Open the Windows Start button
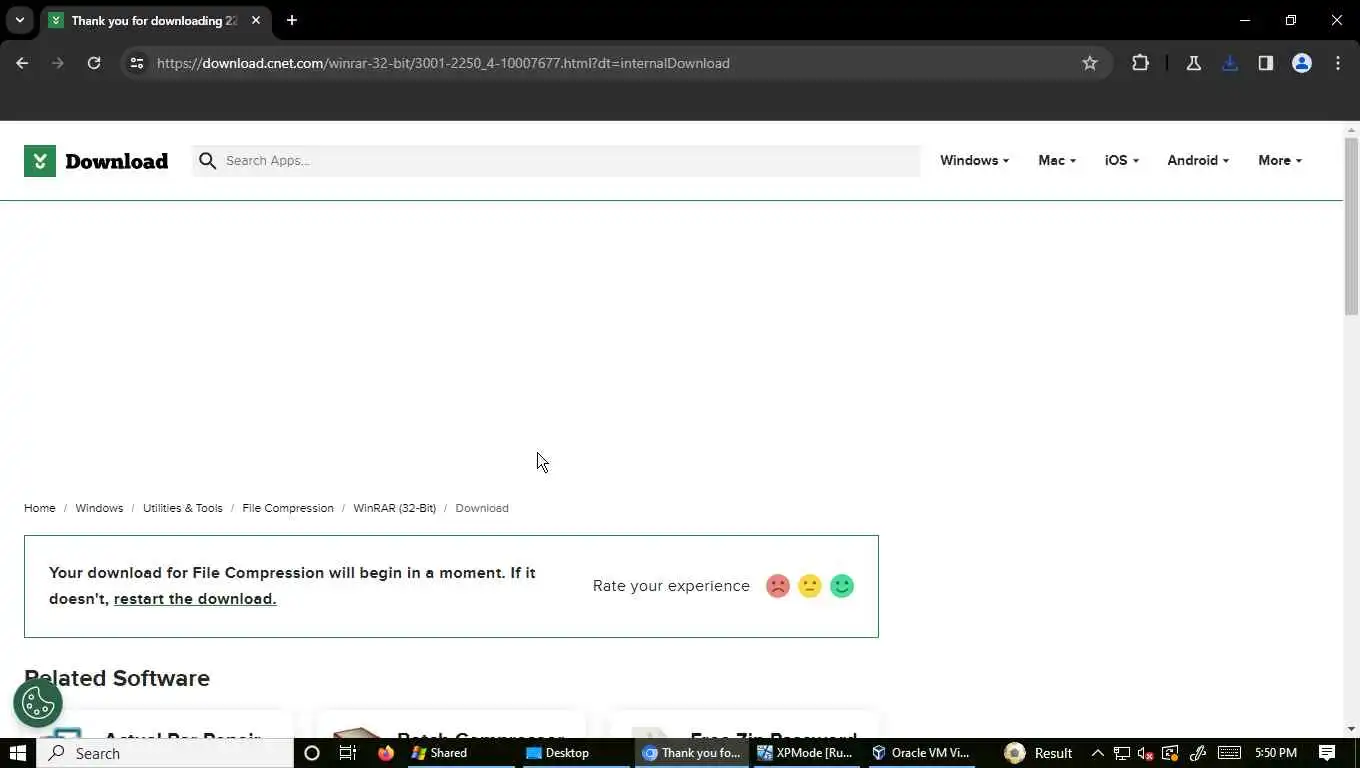 [18, 753]
